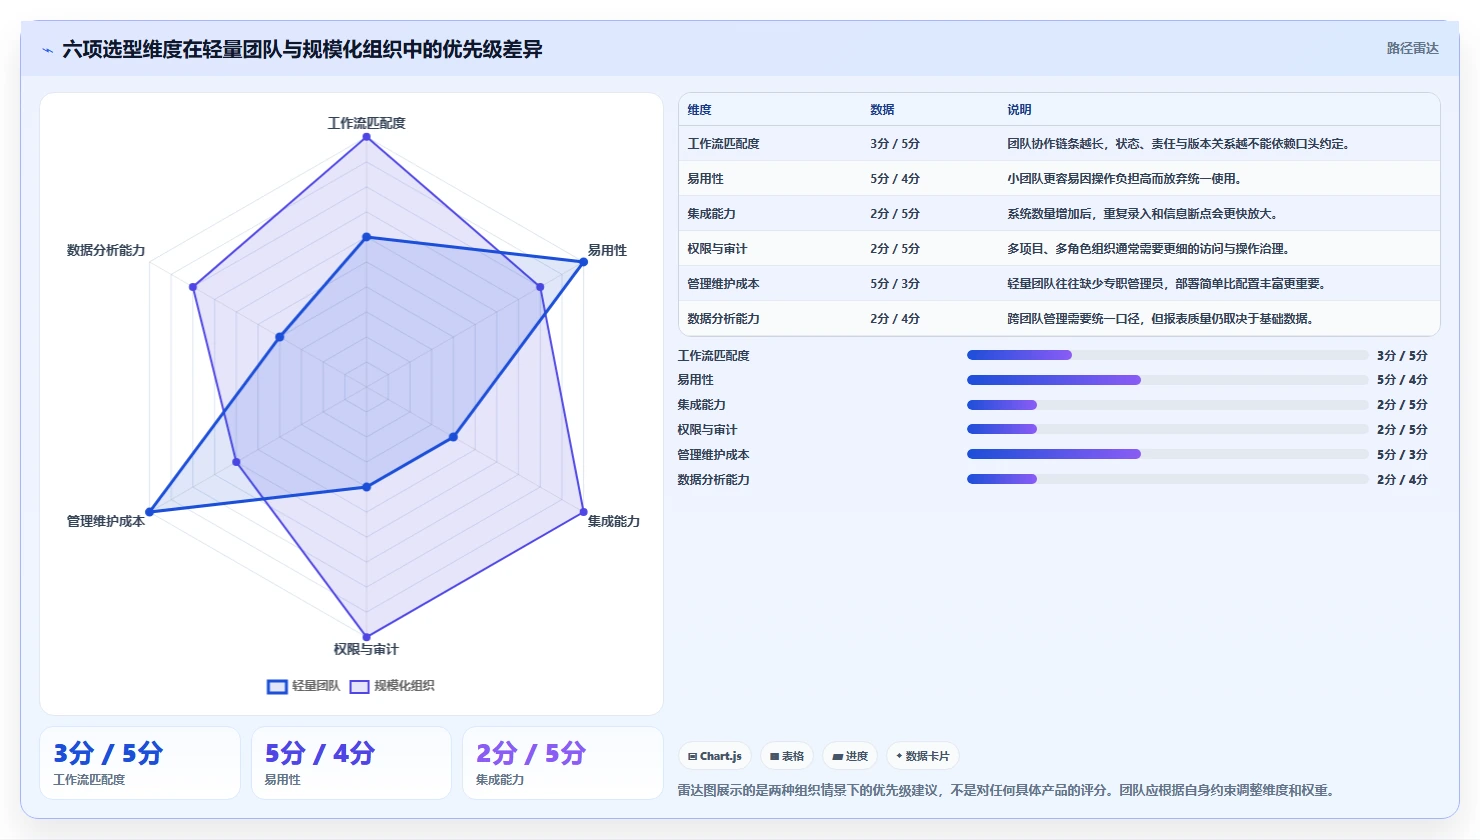Click the 5分 / 3分 value in table
The image size is (1480, 840).
click(895, 284)
